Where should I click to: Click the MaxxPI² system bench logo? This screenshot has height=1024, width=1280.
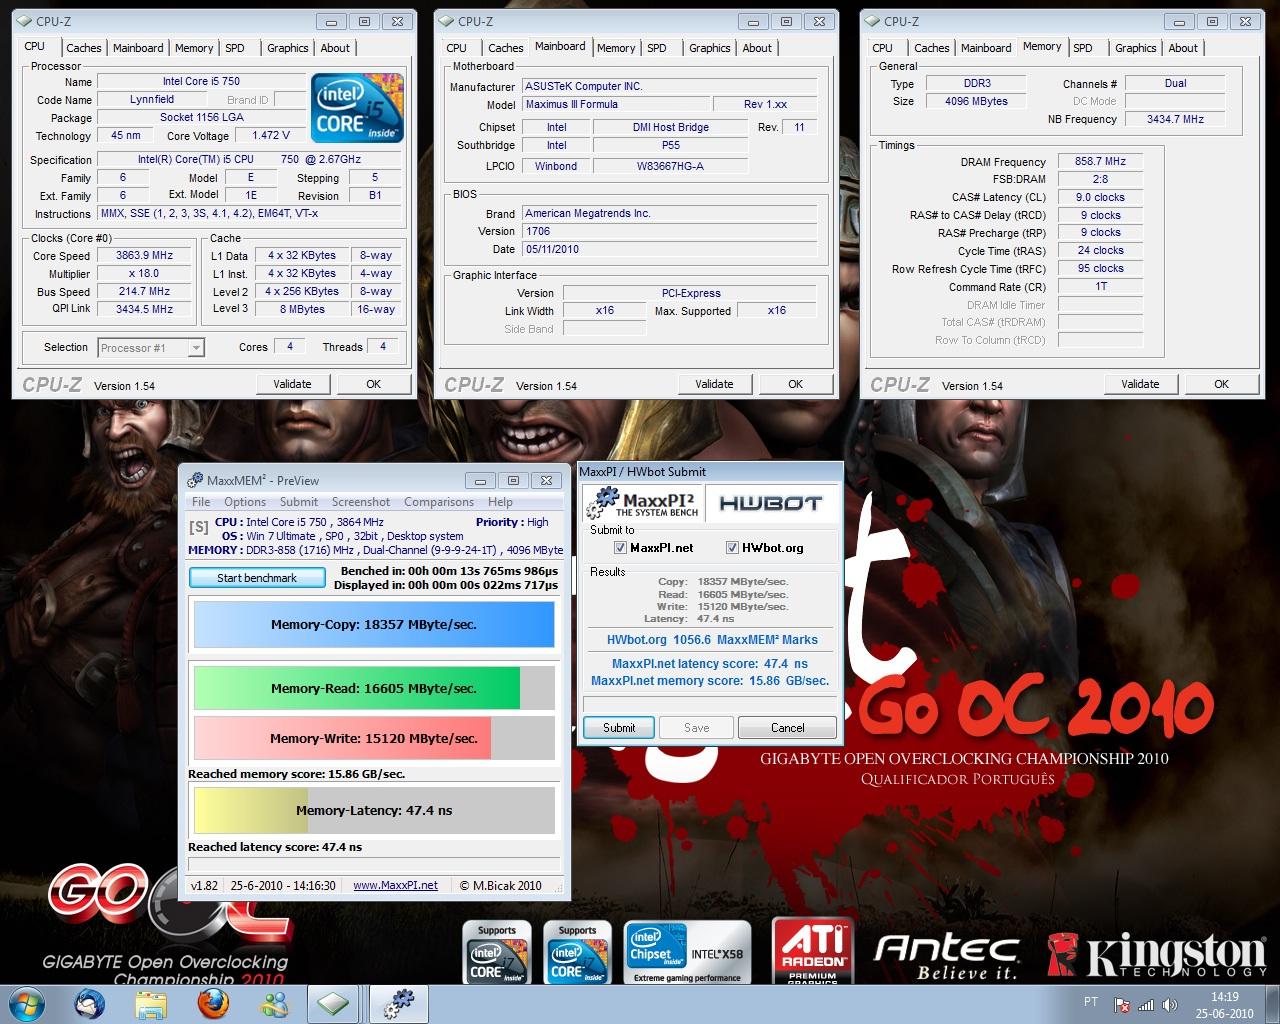click(x=642, y=503)
